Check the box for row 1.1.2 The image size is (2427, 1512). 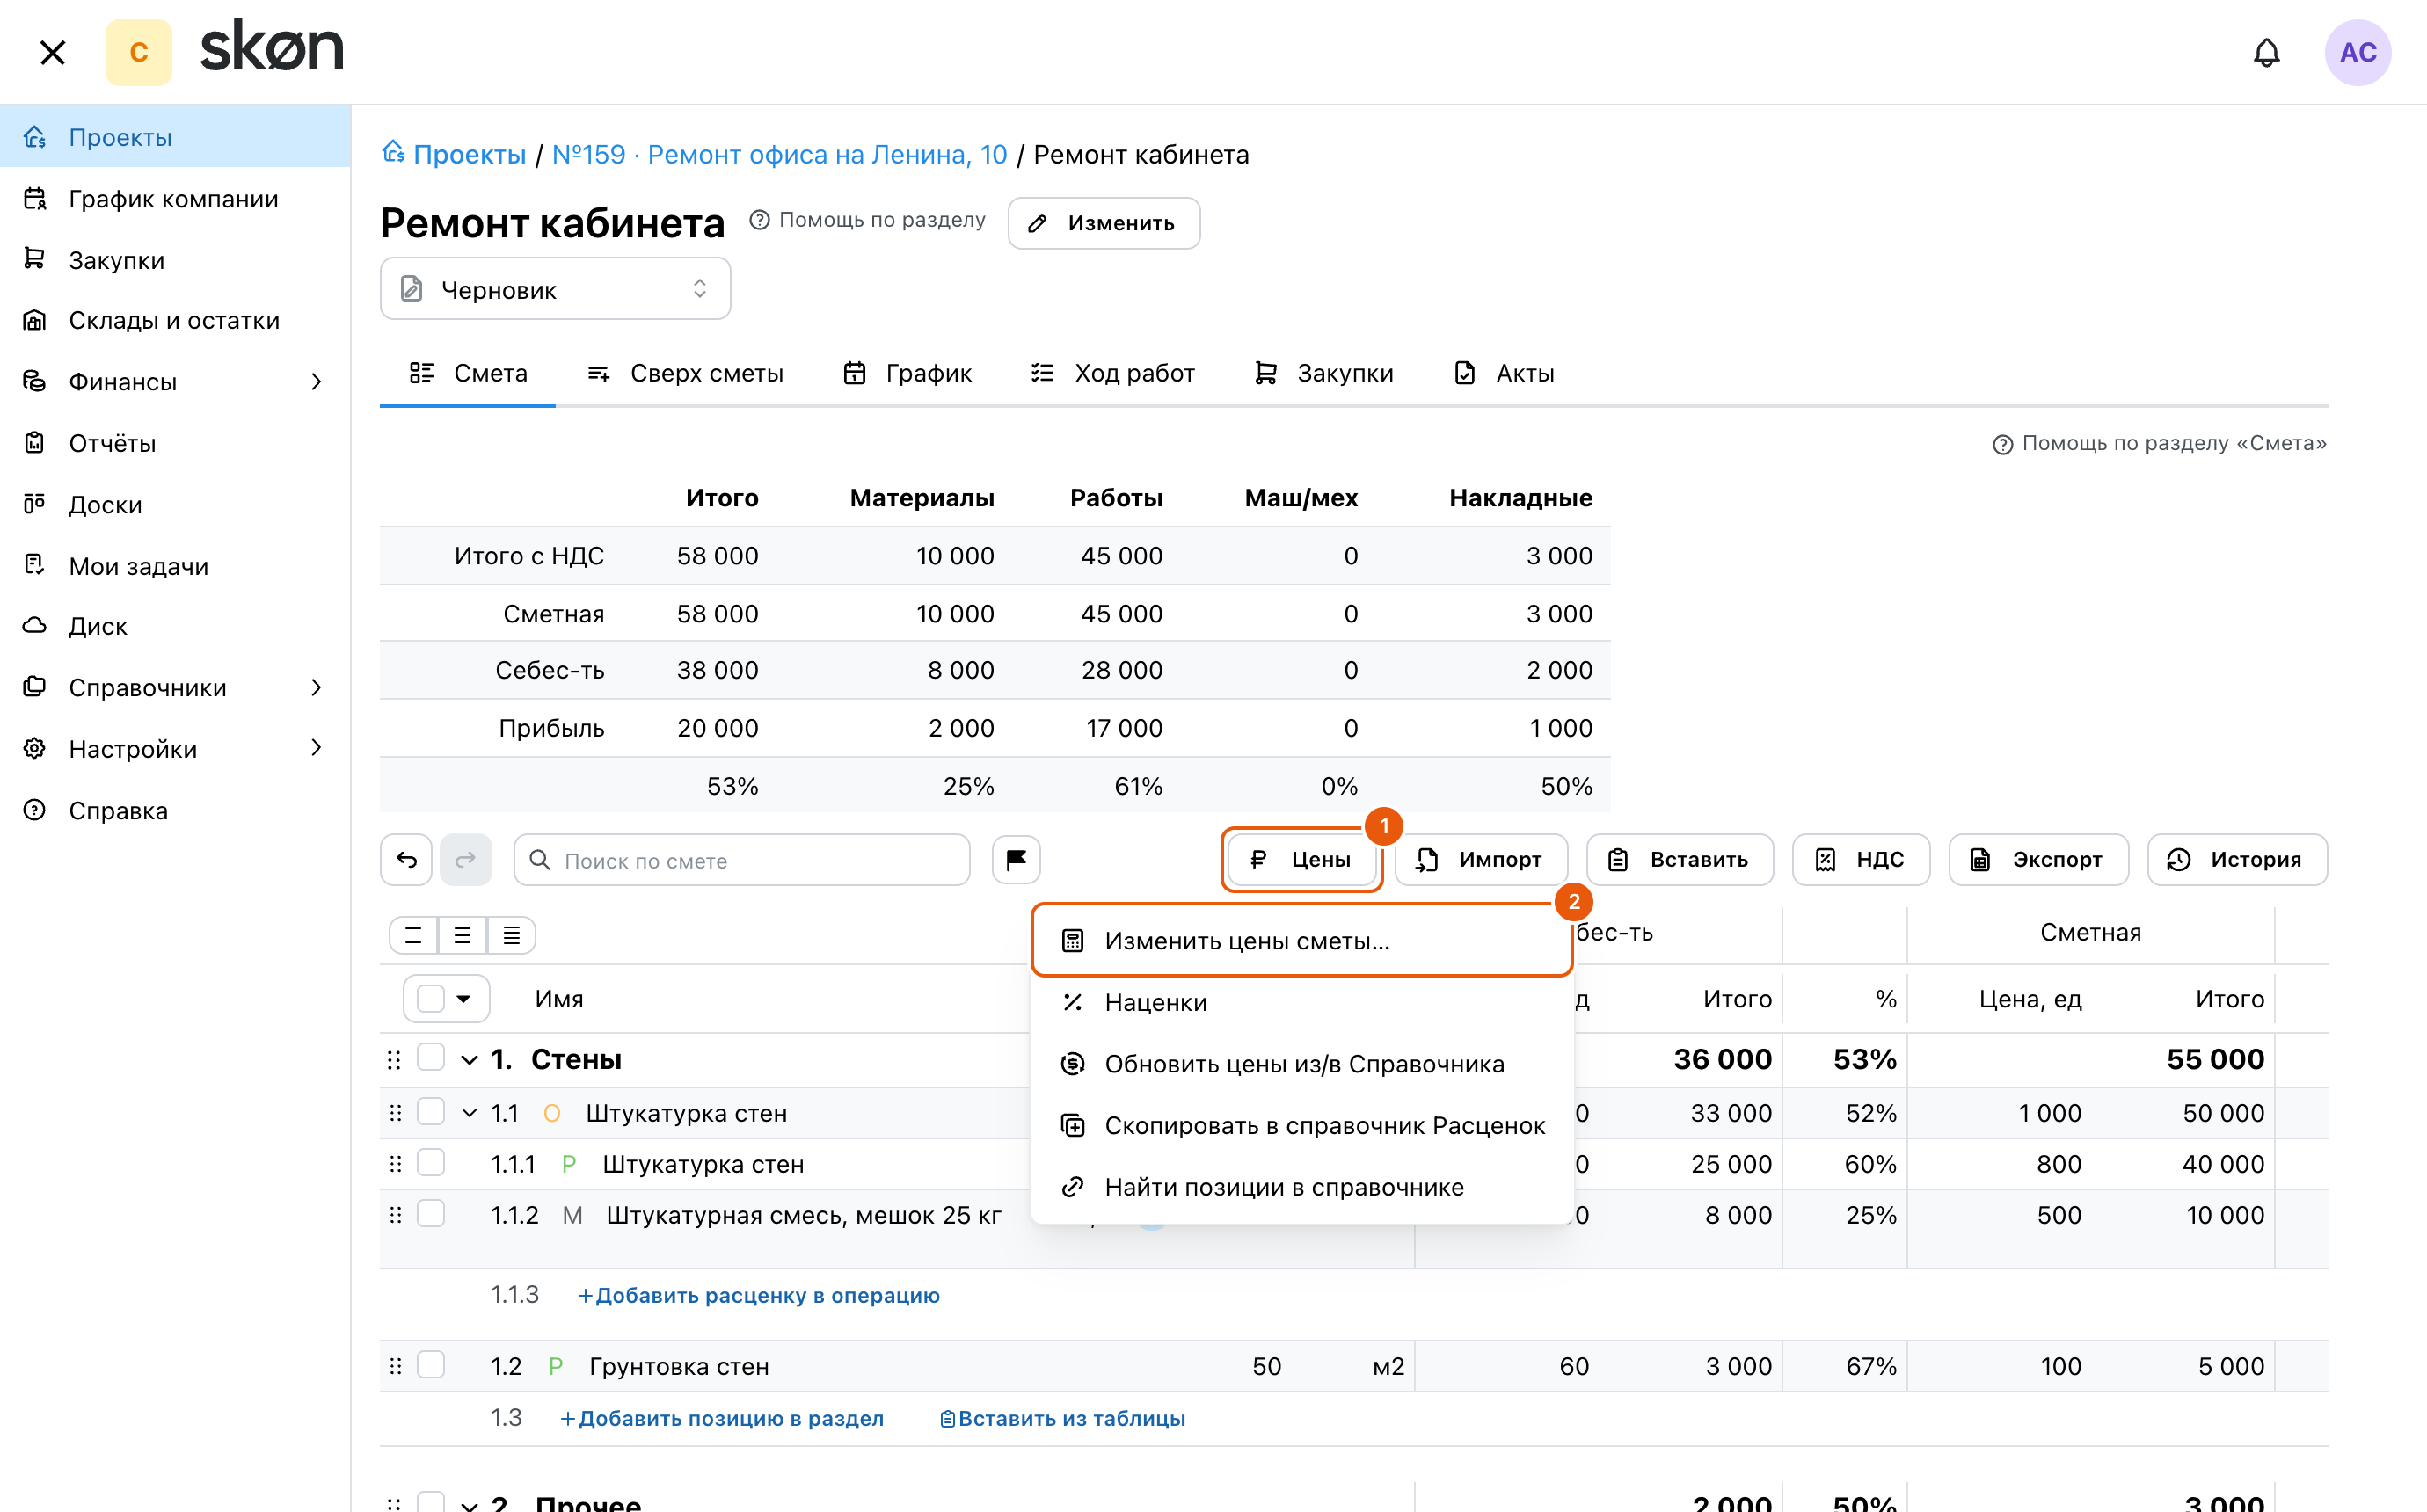(430, 1214)
